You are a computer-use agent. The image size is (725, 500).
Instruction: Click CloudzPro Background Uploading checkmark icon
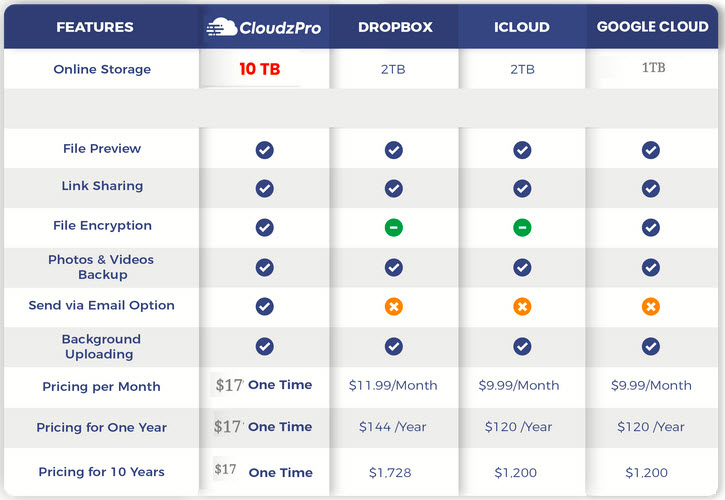pyautogui.click(x=264, y=346)
